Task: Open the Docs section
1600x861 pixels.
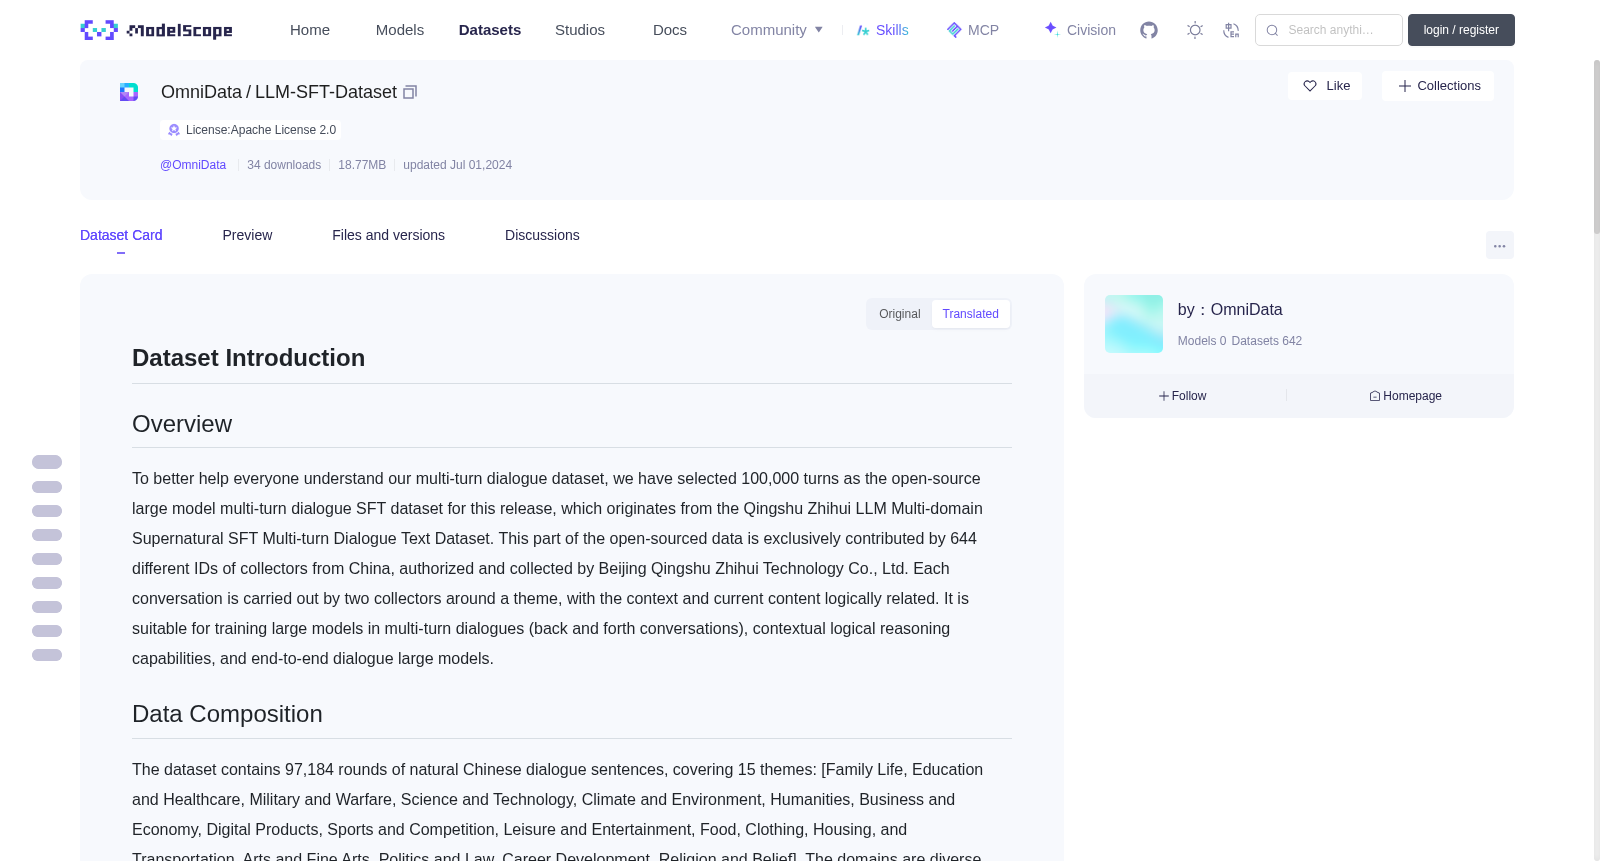Action: pyautogui.click(x=670, y=30)
